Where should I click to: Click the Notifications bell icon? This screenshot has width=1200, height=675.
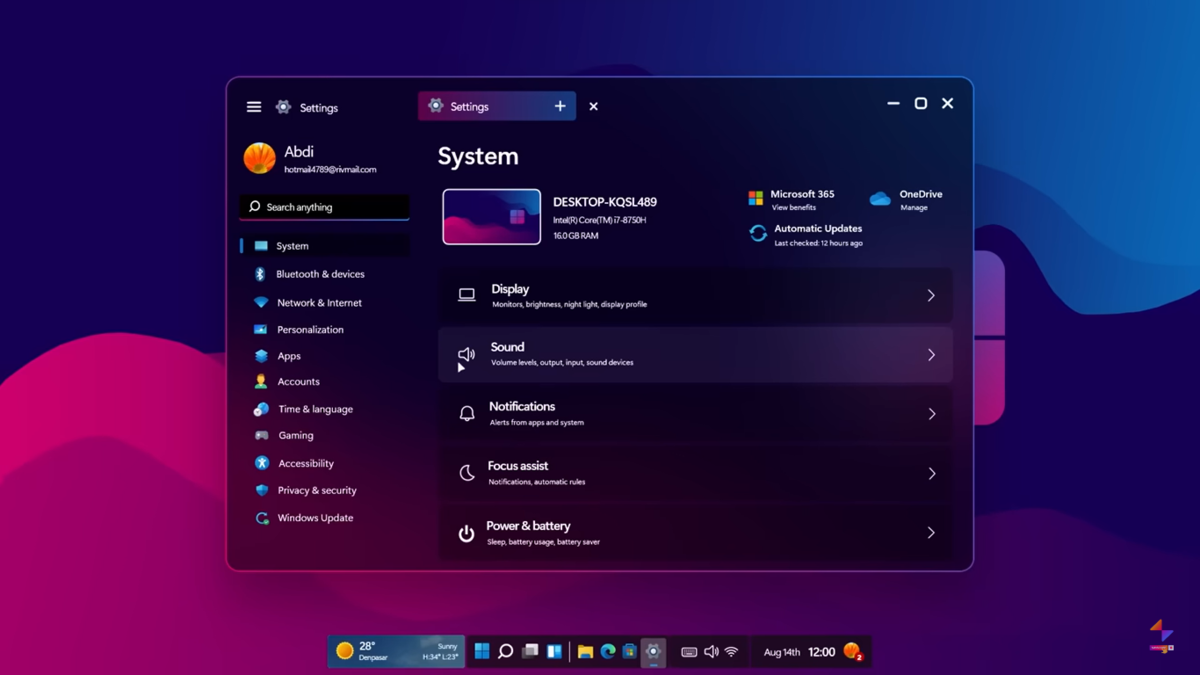tap(467, 413)
